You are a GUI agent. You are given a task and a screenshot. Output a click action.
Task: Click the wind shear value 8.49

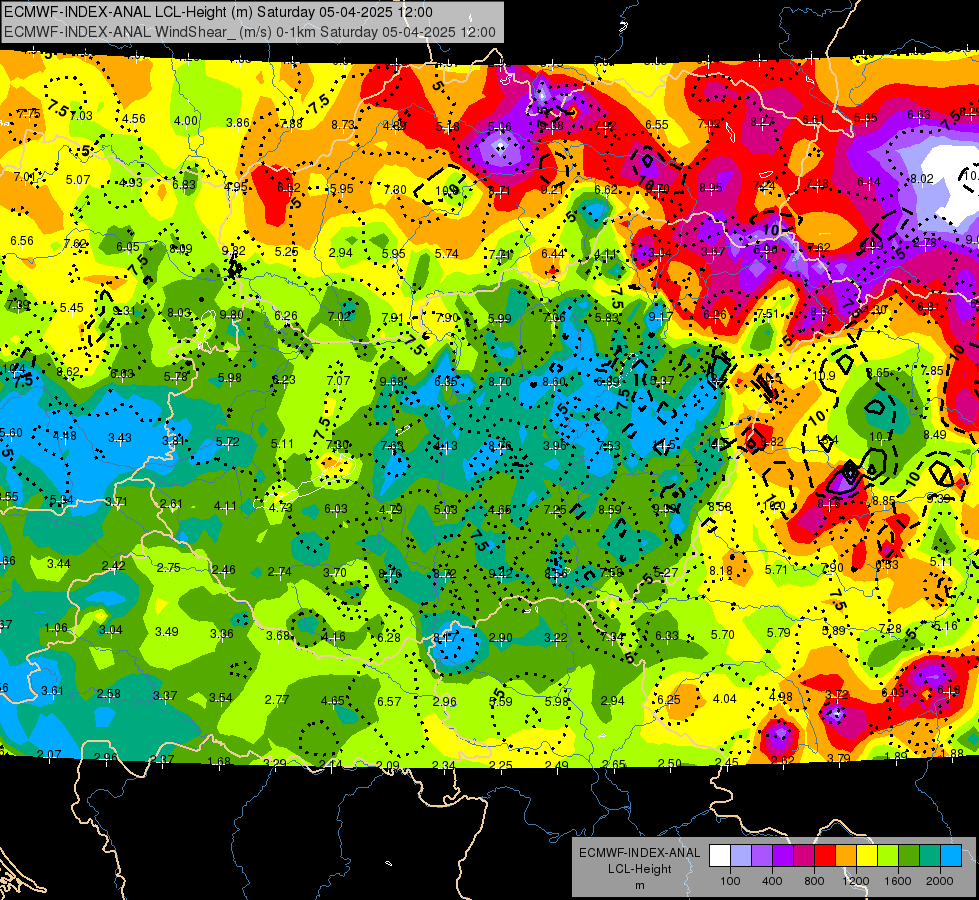[935, 435]
